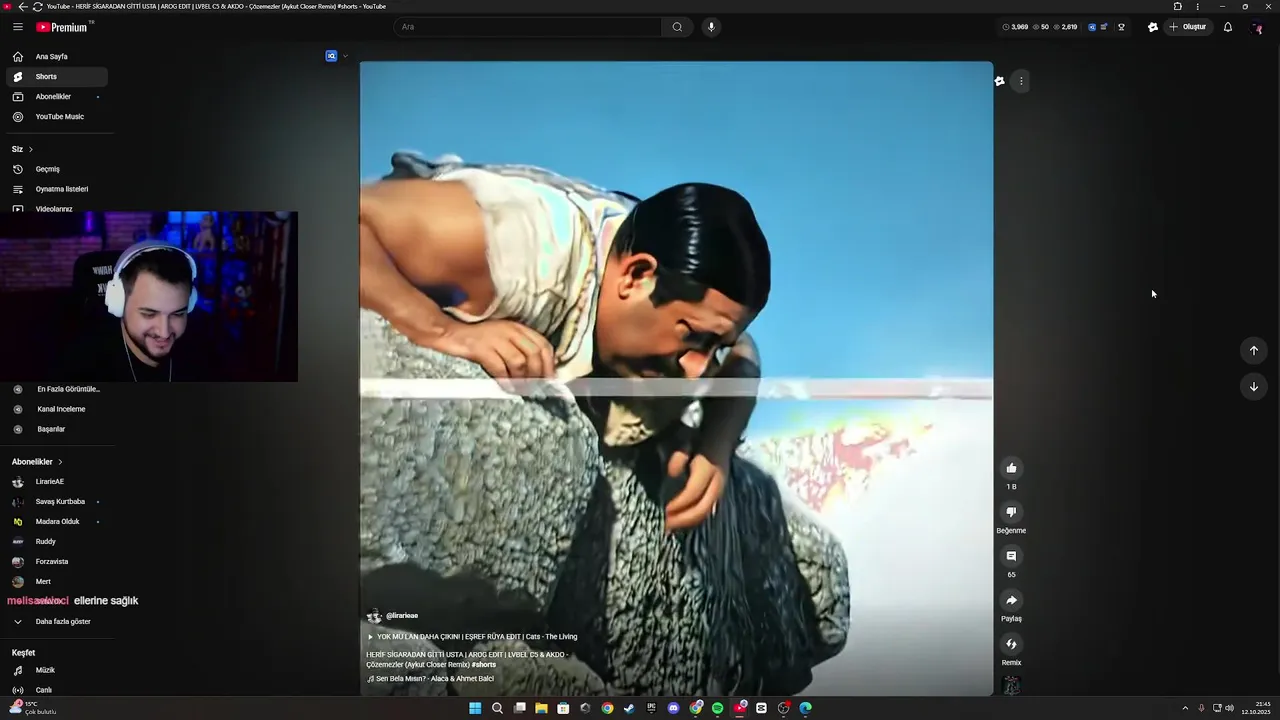The width and height of the screenshot is (1280, 720).
Task: Open sound Sen Bela Mısın? - Alaca
Action: 430,678
